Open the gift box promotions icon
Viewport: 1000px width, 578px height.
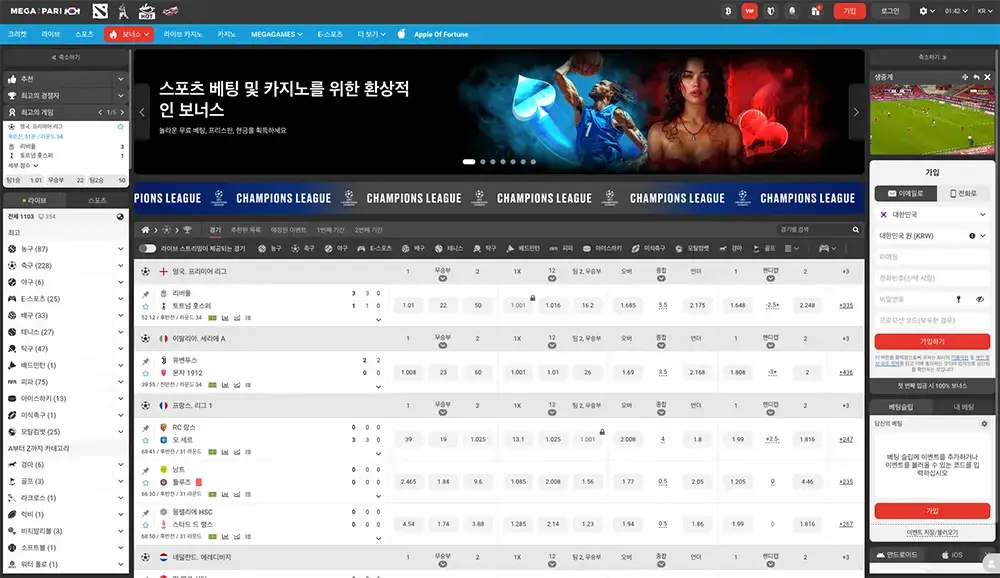coord(815,11)
